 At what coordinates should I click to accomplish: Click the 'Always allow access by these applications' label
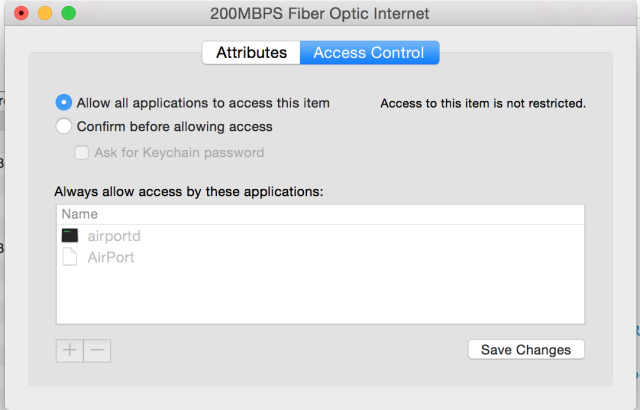coord(189,191)
